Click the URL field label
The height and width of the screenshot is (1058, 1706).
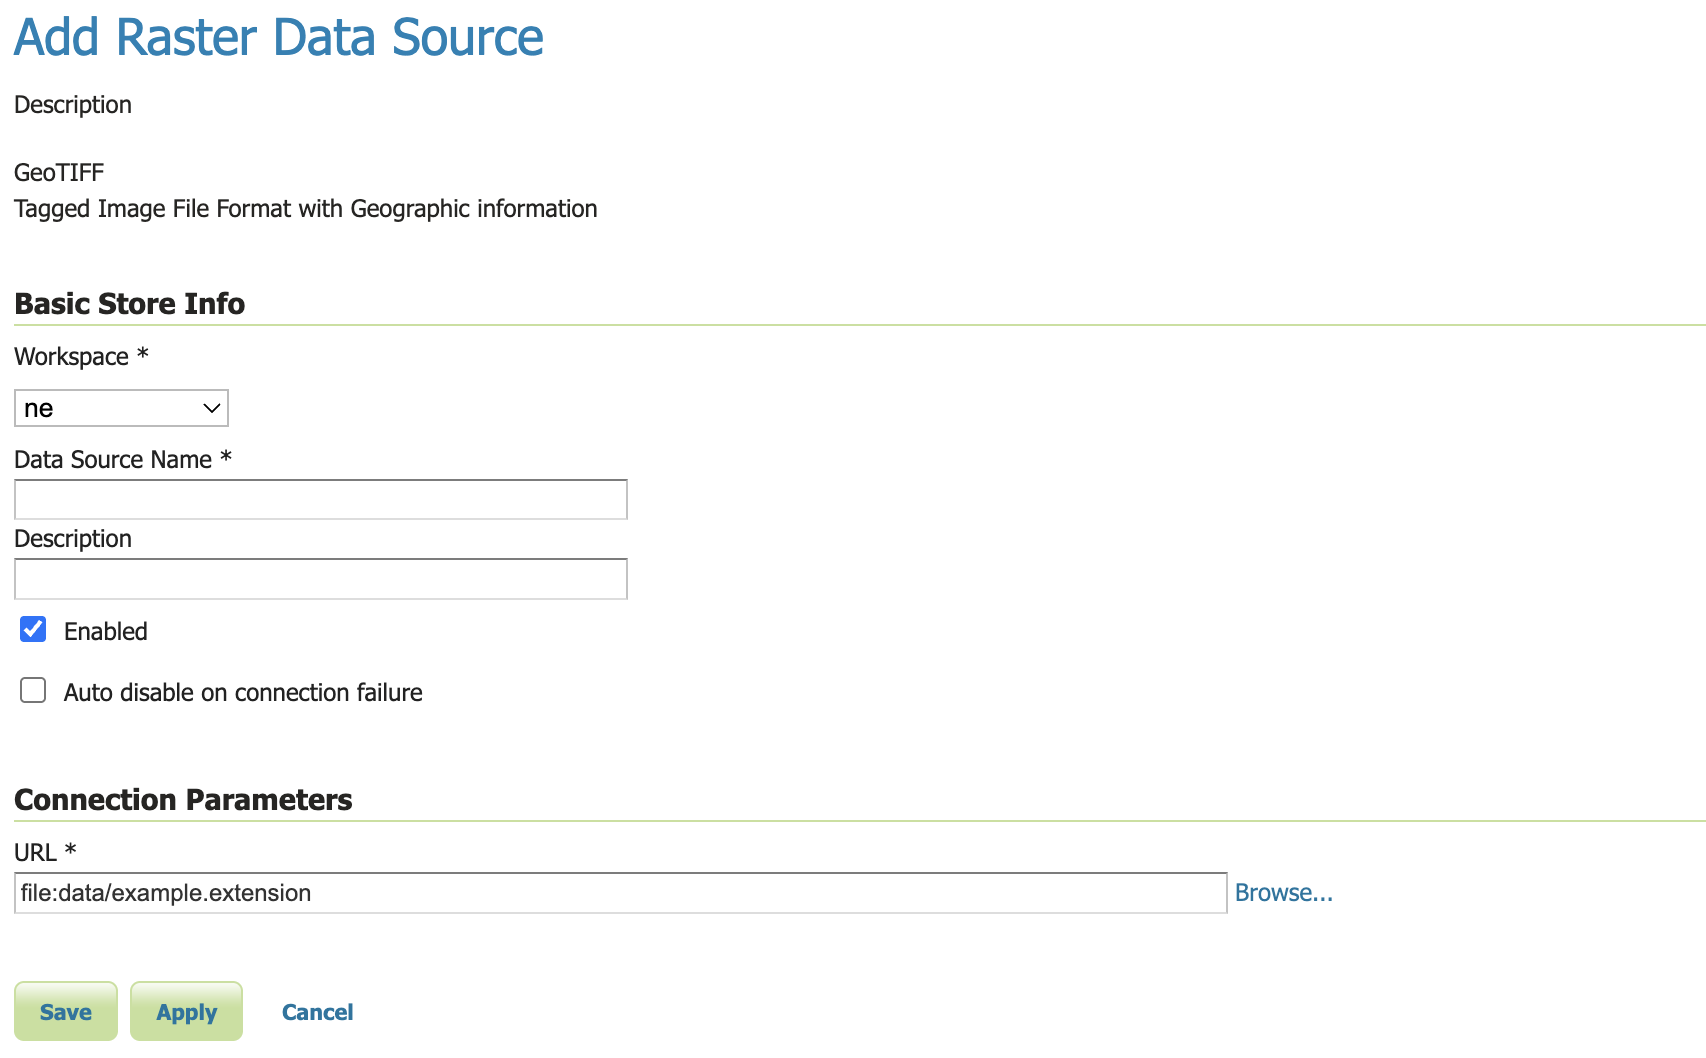[36, 853]
